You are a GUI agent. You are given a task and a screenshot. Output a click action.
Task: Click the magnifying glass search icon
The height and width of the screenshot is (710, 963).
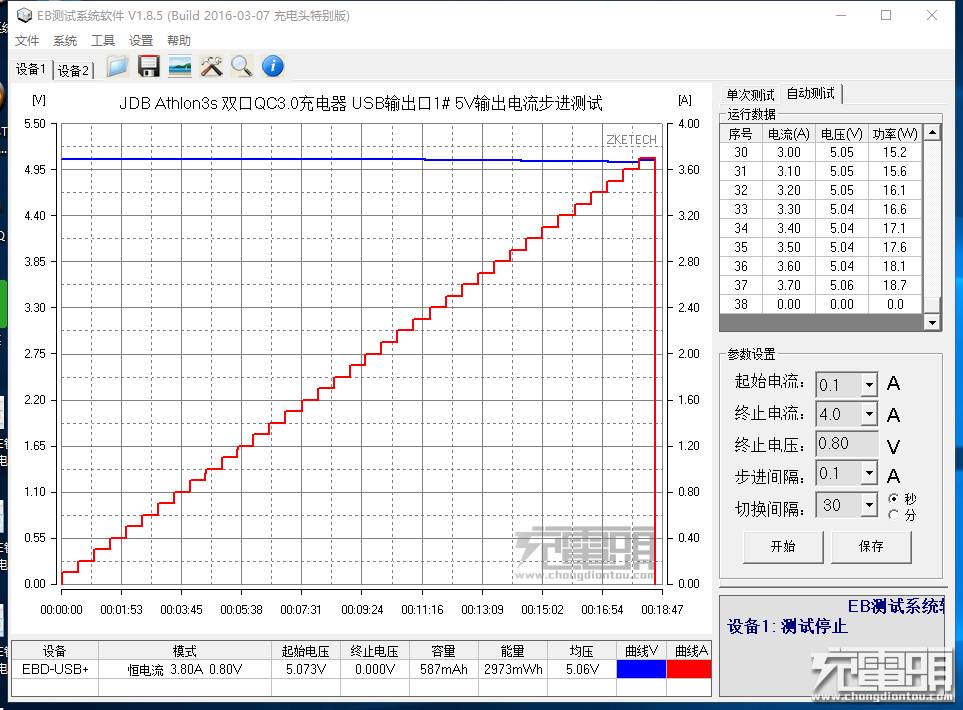pos(241,66)
